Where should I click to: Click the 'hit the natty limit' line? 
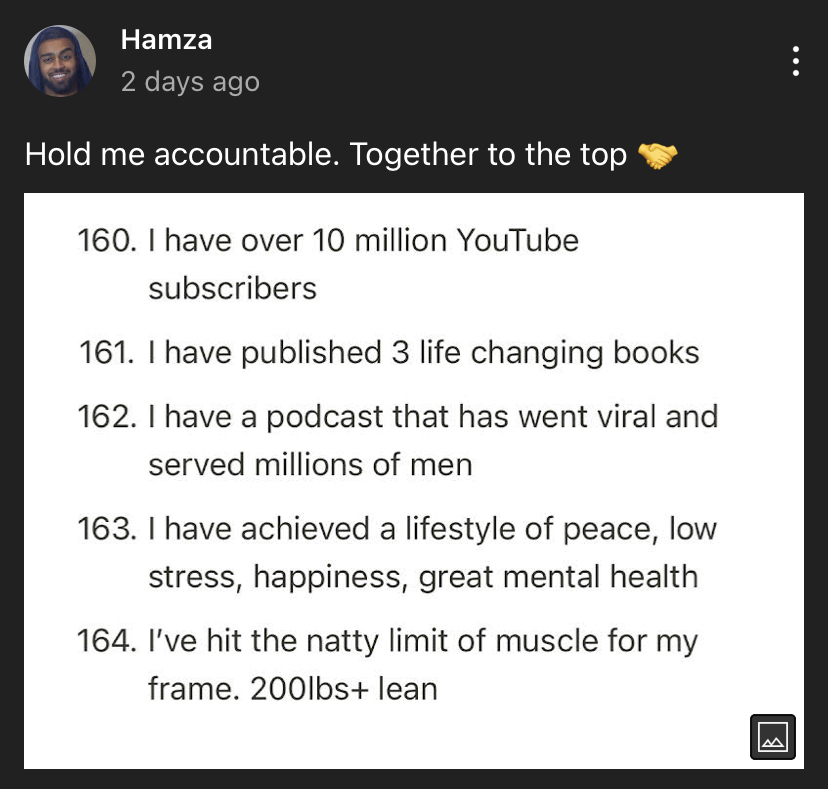423,641
